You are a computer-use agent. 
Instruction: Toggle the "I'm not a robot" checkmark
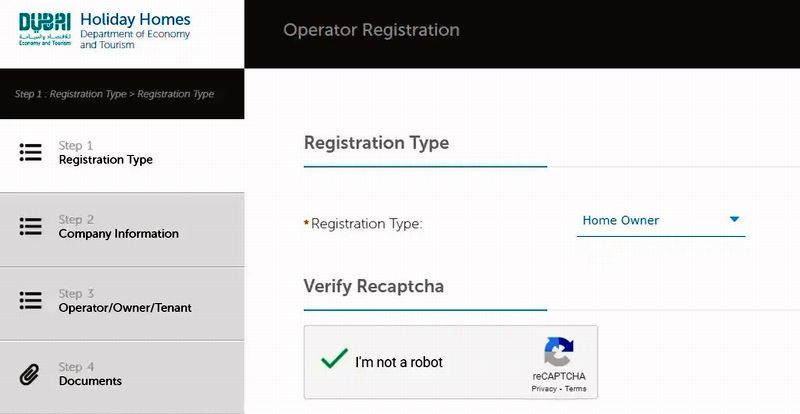[334, 361]
